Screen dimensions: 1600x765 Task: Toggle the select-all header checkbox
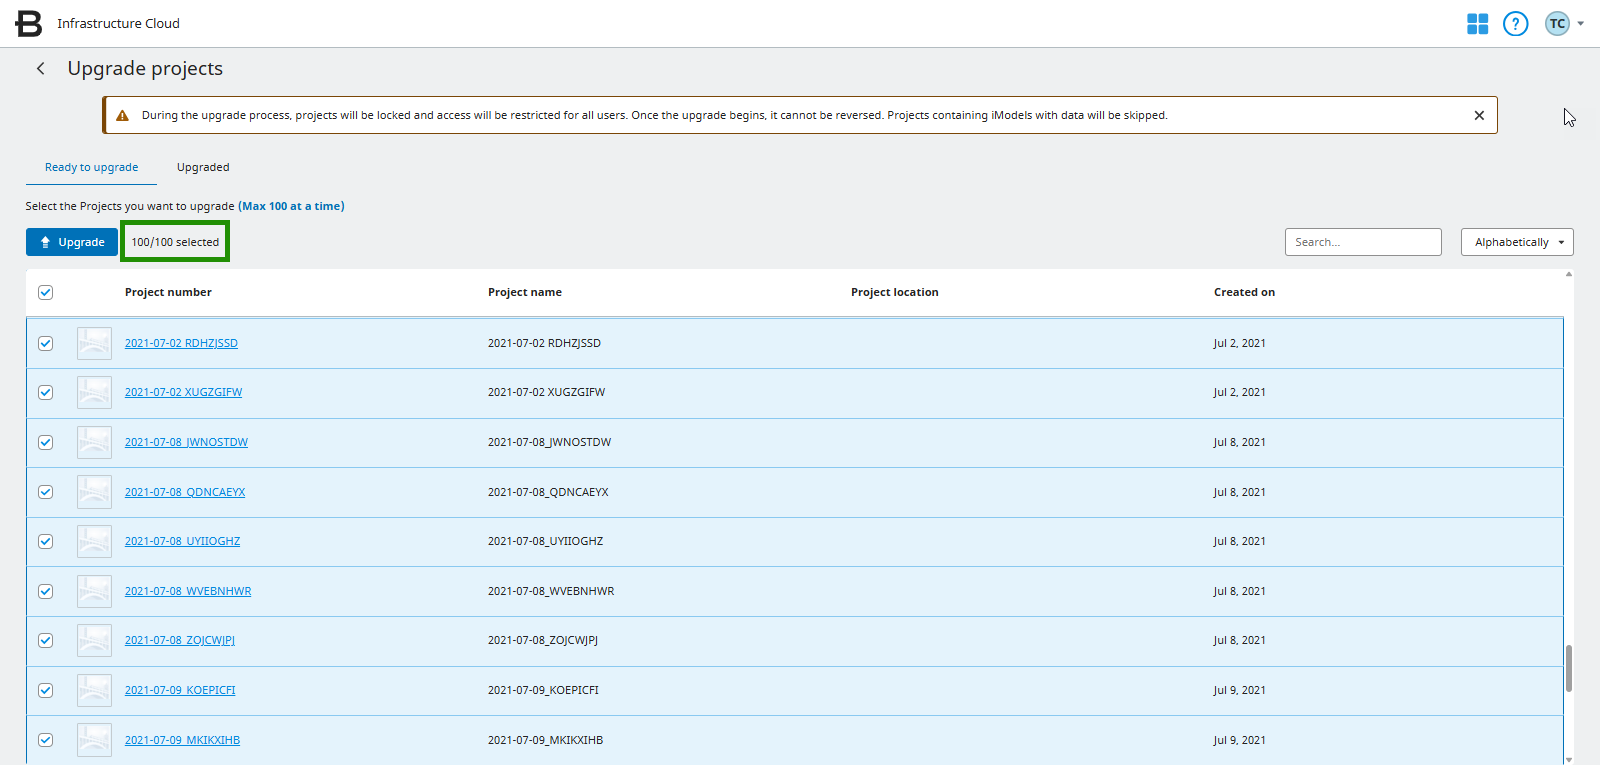(45, 292)
